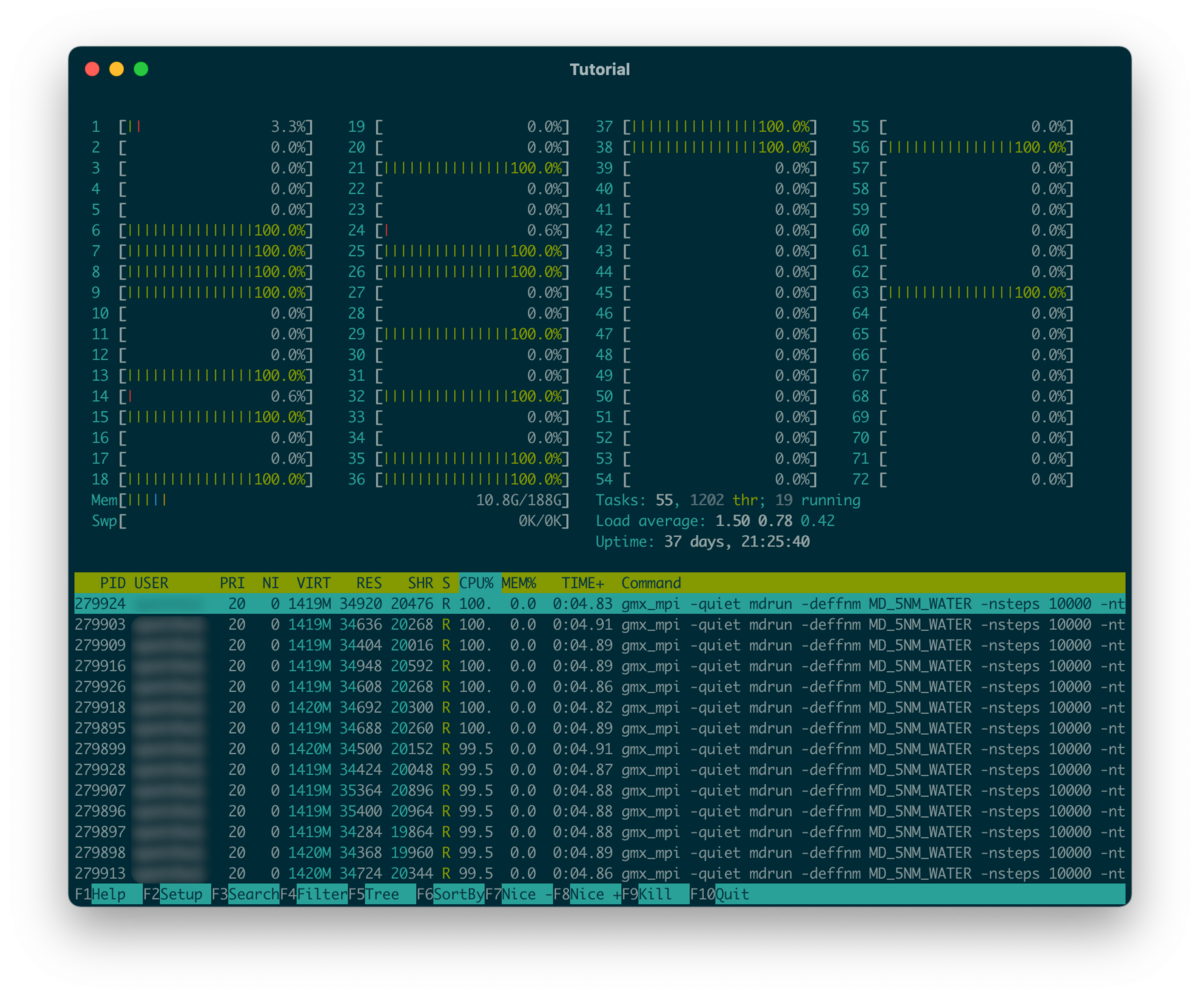Screen dimensions: 1200x997
Task: Sort by the MEM% column header
Action: pyautogui.click(x=519, y=583)
